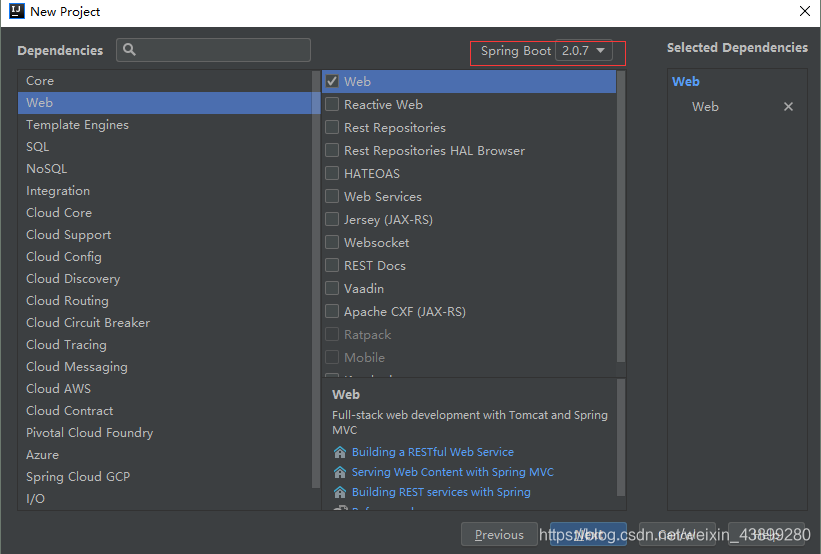
Task: Select the Spring Cloud GCP category
Action: coord(165,477)
